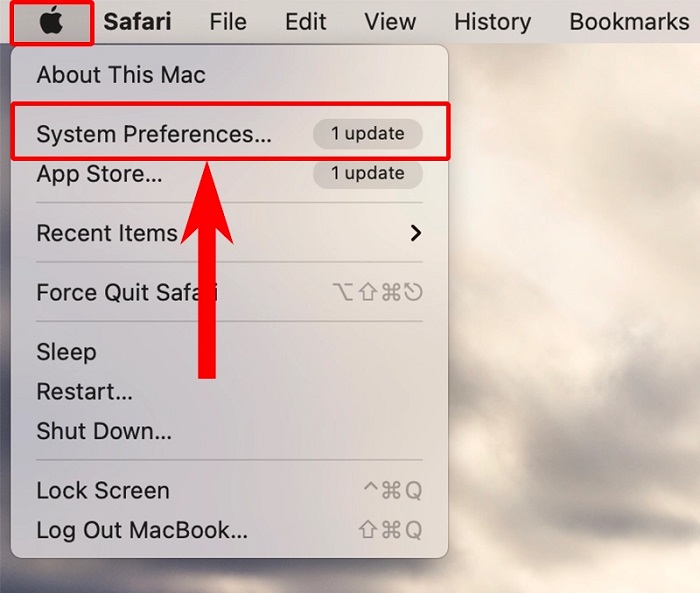Screen dimensions: 700x593
Task: Click the update badge beside App Store
Action: pos(367,173)
